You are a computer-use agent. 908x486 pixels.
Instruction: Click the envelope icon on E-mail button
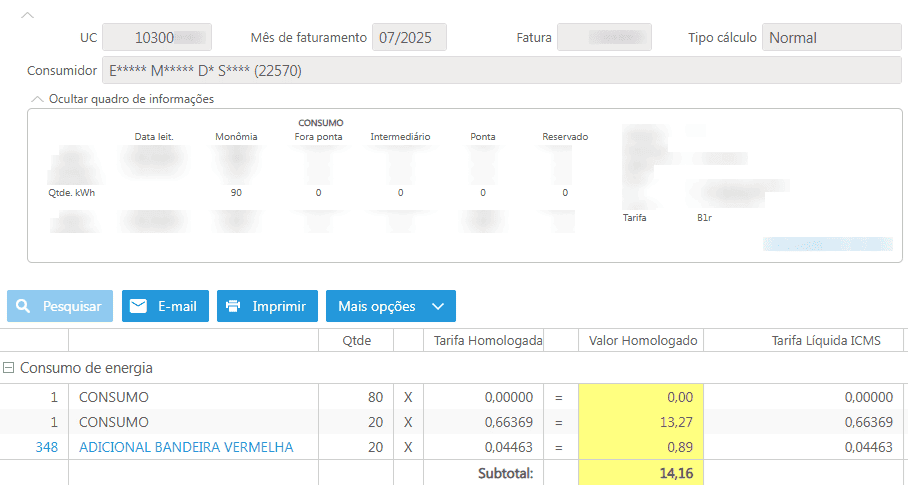coord(139,306)
